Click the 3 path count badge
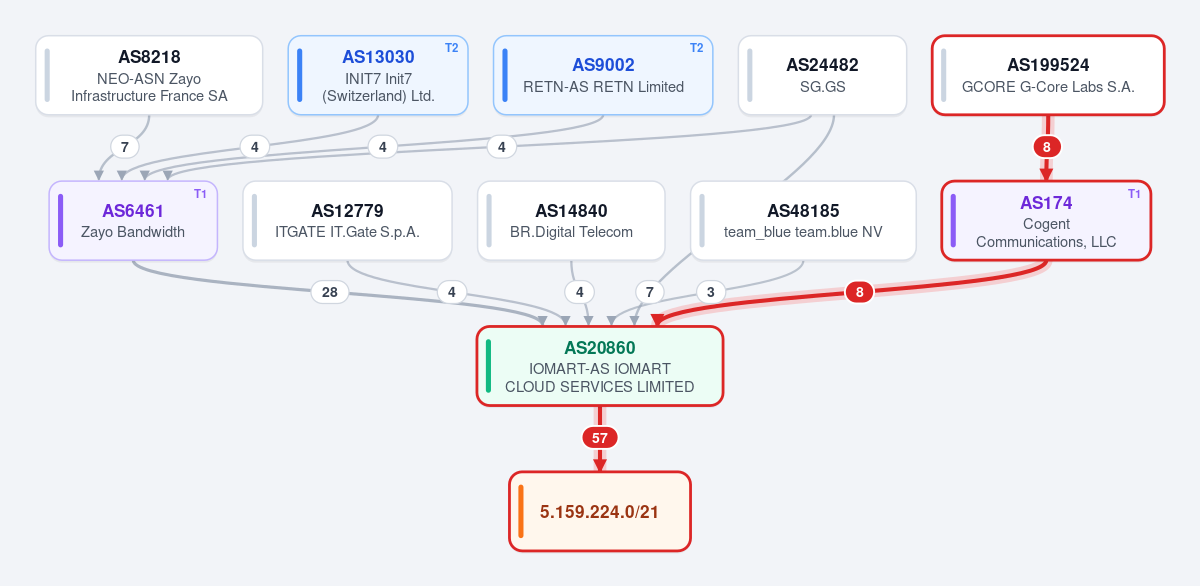Viewport: 1200px width, 586px height. pos(710,292)
